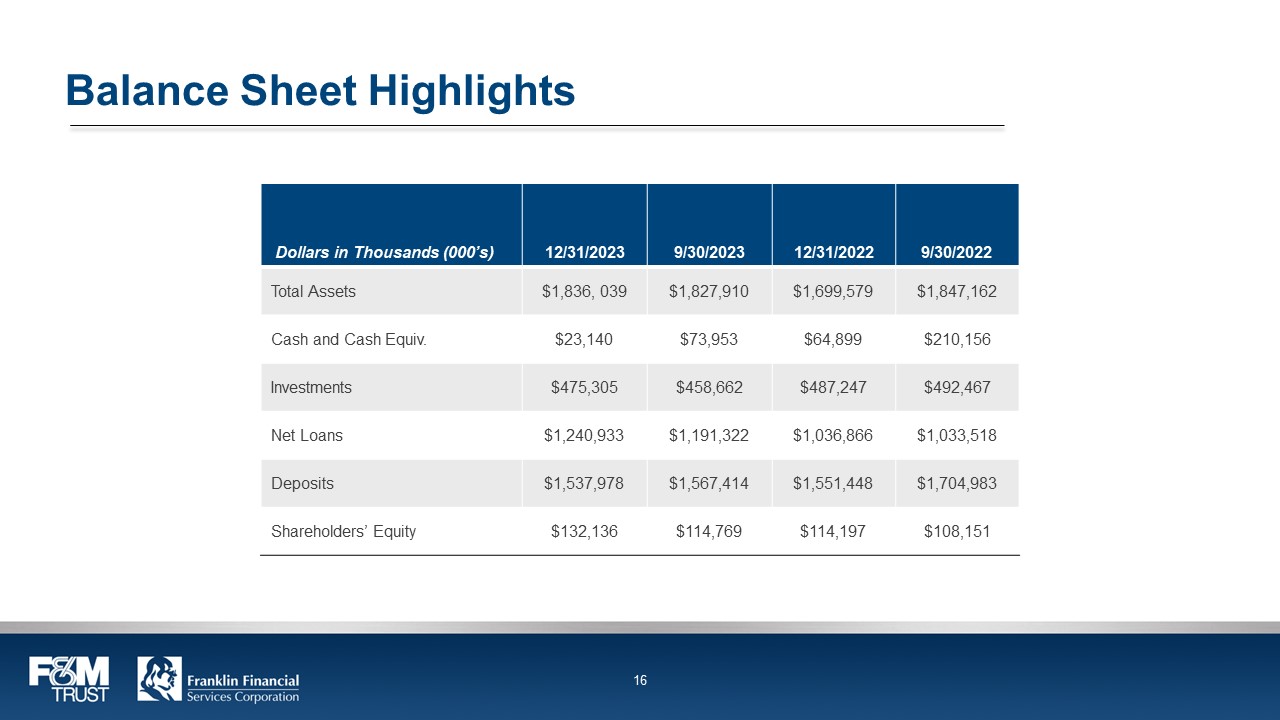
Task: Select the Shareholders' Equity row label
Action: pyautogui.click(x=343, y=532)
